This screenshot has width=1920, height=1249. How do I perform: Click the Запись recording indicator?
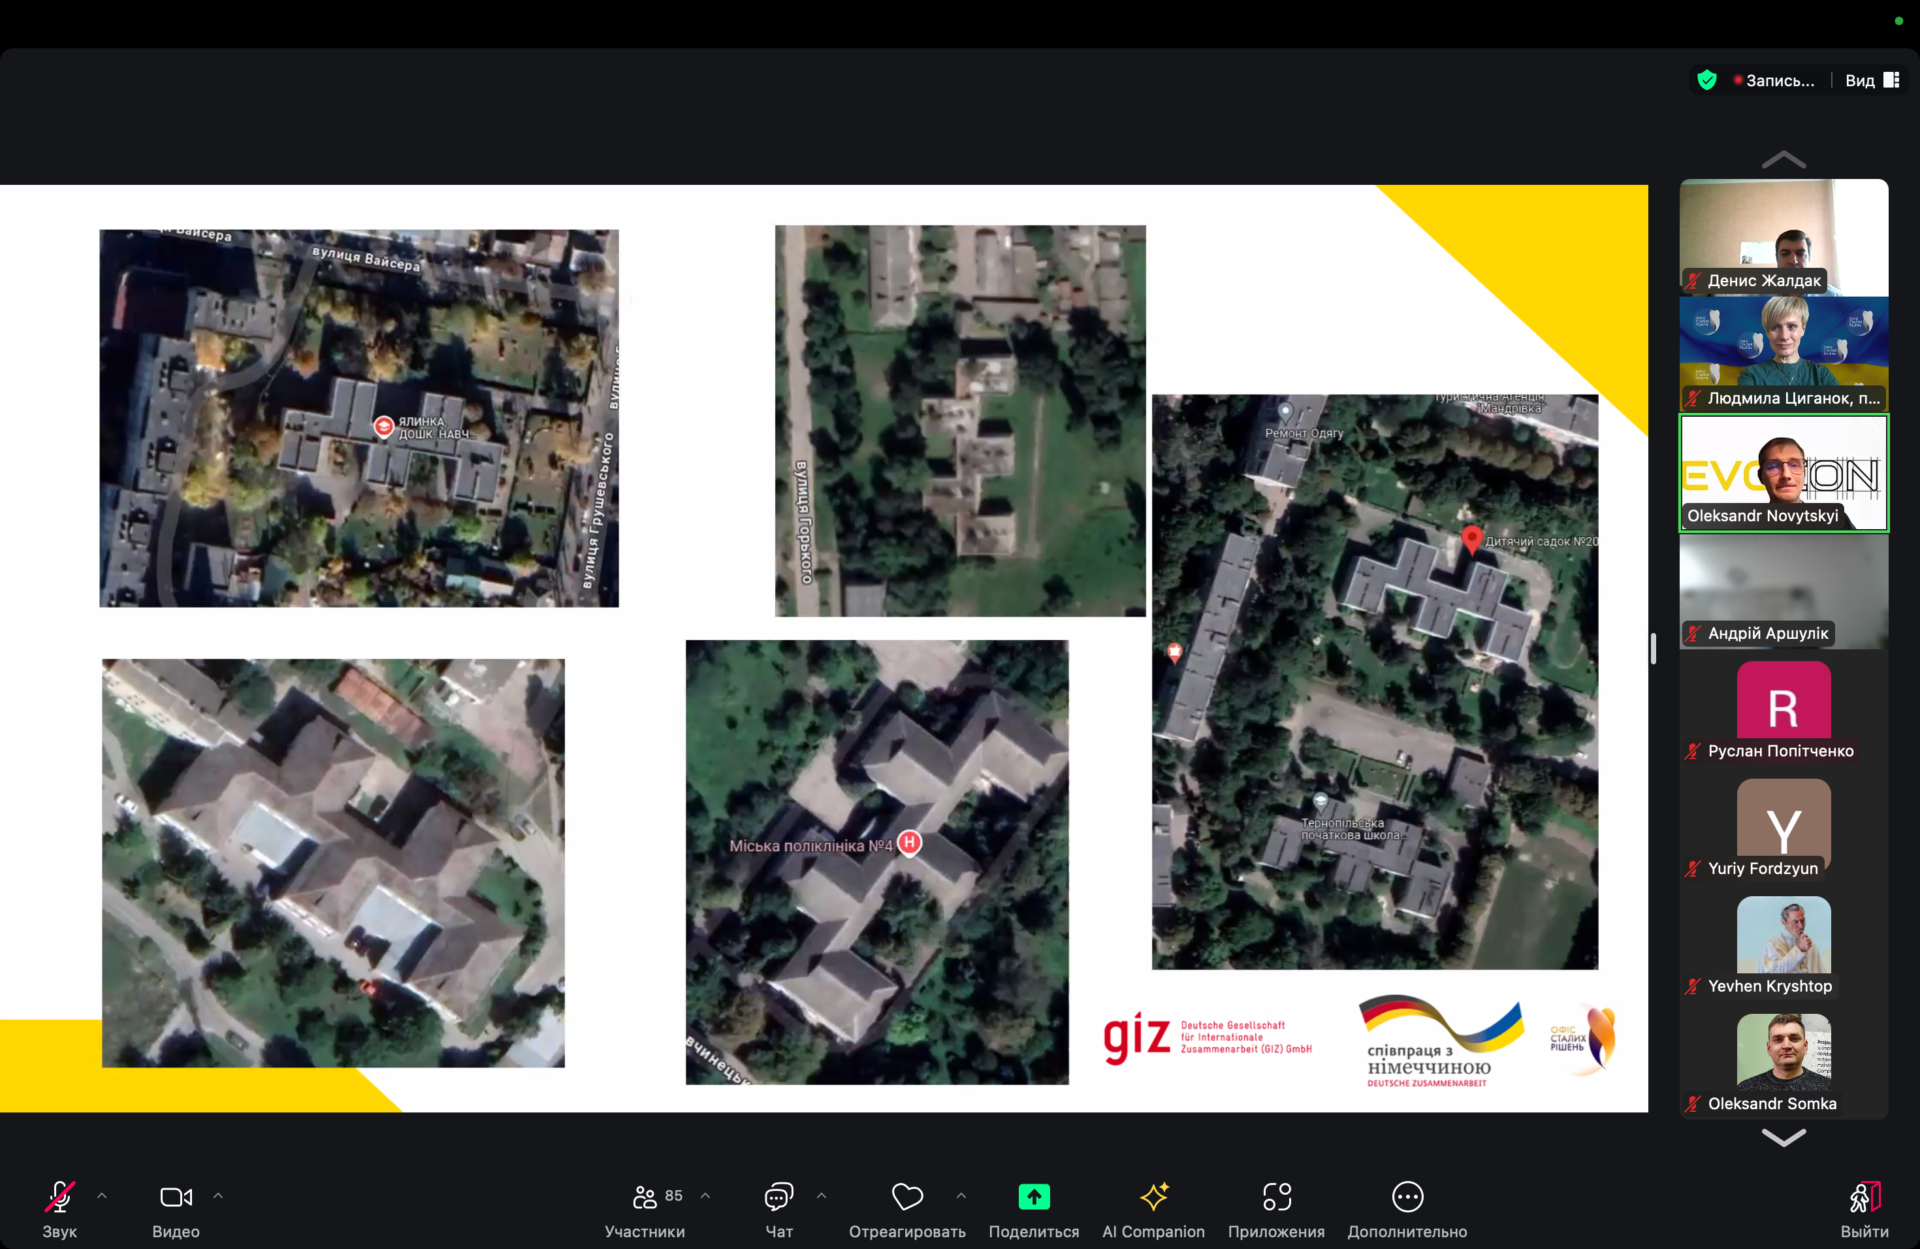(x=1774, y=81)
